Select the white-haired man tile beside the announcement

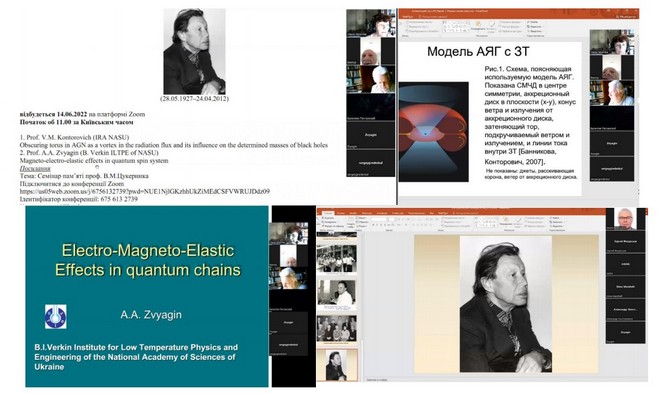pos(370,79)
